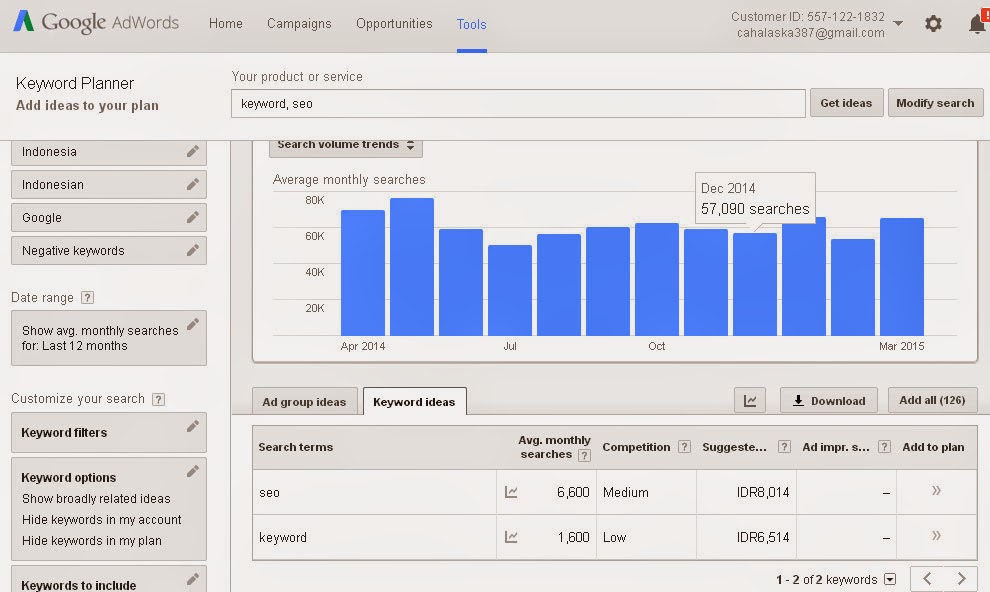990x592 pixels.
Task: Click the chart view icon beside Download
Action: (x=750, y=401)
